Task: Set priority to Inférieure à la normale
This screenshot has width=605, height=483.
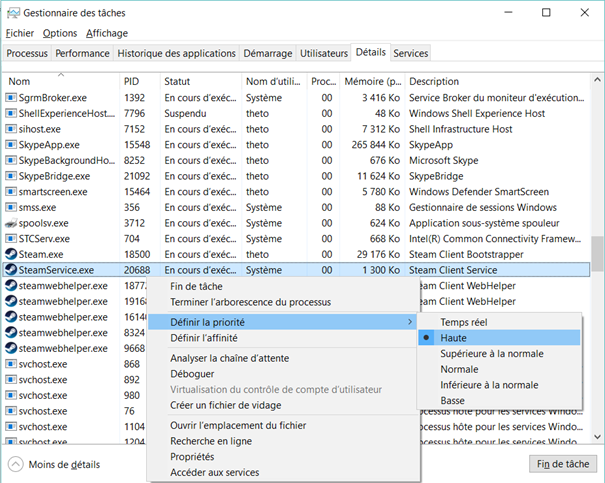Action: [x=500, y=385]
